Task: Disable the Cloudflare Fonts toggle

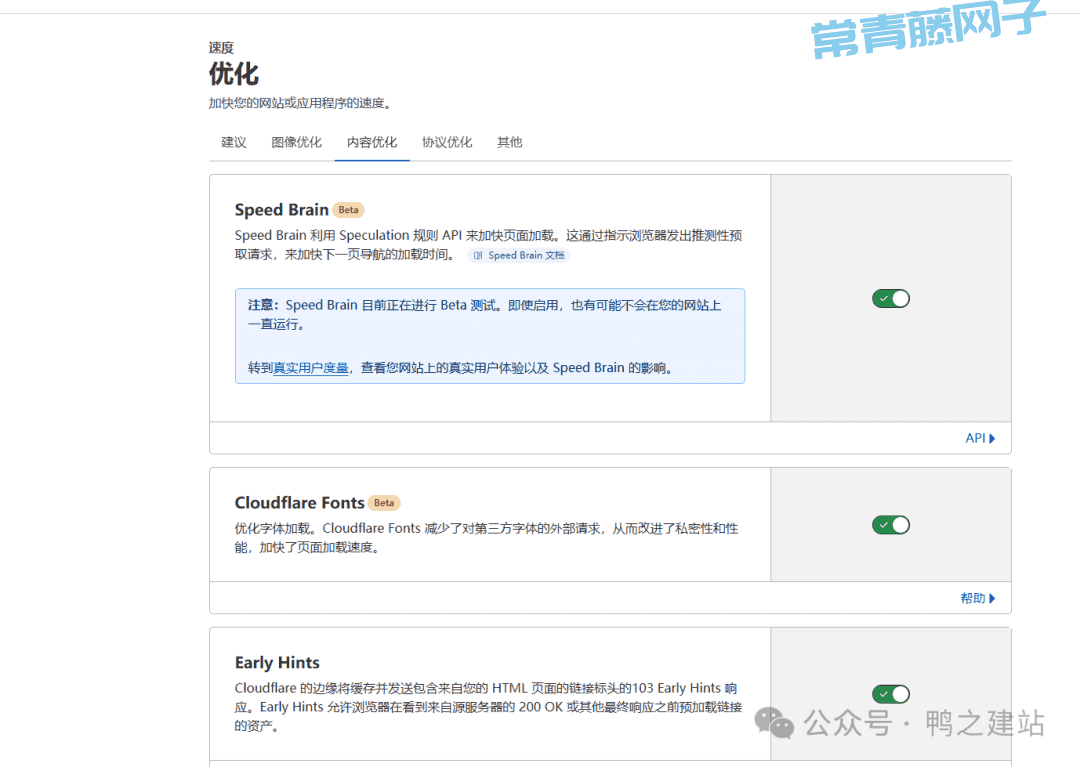Action: (891, 525)
